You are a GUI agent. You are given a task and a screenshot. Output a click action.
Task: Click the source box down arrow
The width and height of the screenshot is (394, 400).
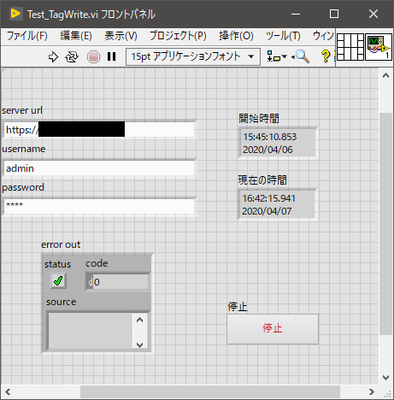(x=140, y=344)
